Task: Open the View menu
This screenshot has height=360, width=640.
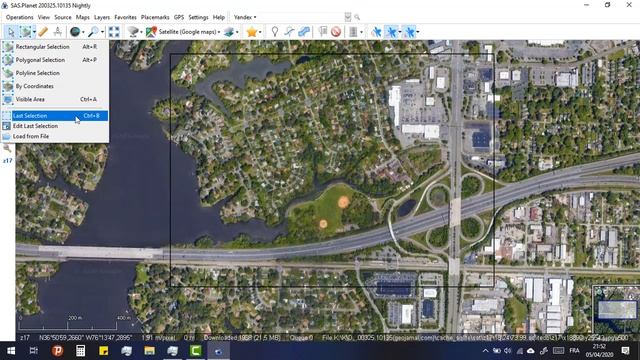Action: 44,17
